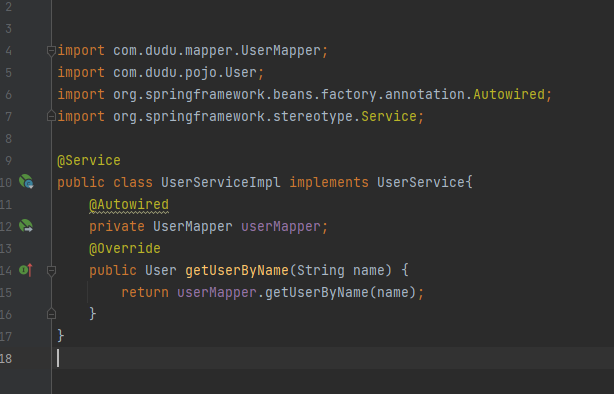Click the @Override annotation

click(x=125, y=249)
